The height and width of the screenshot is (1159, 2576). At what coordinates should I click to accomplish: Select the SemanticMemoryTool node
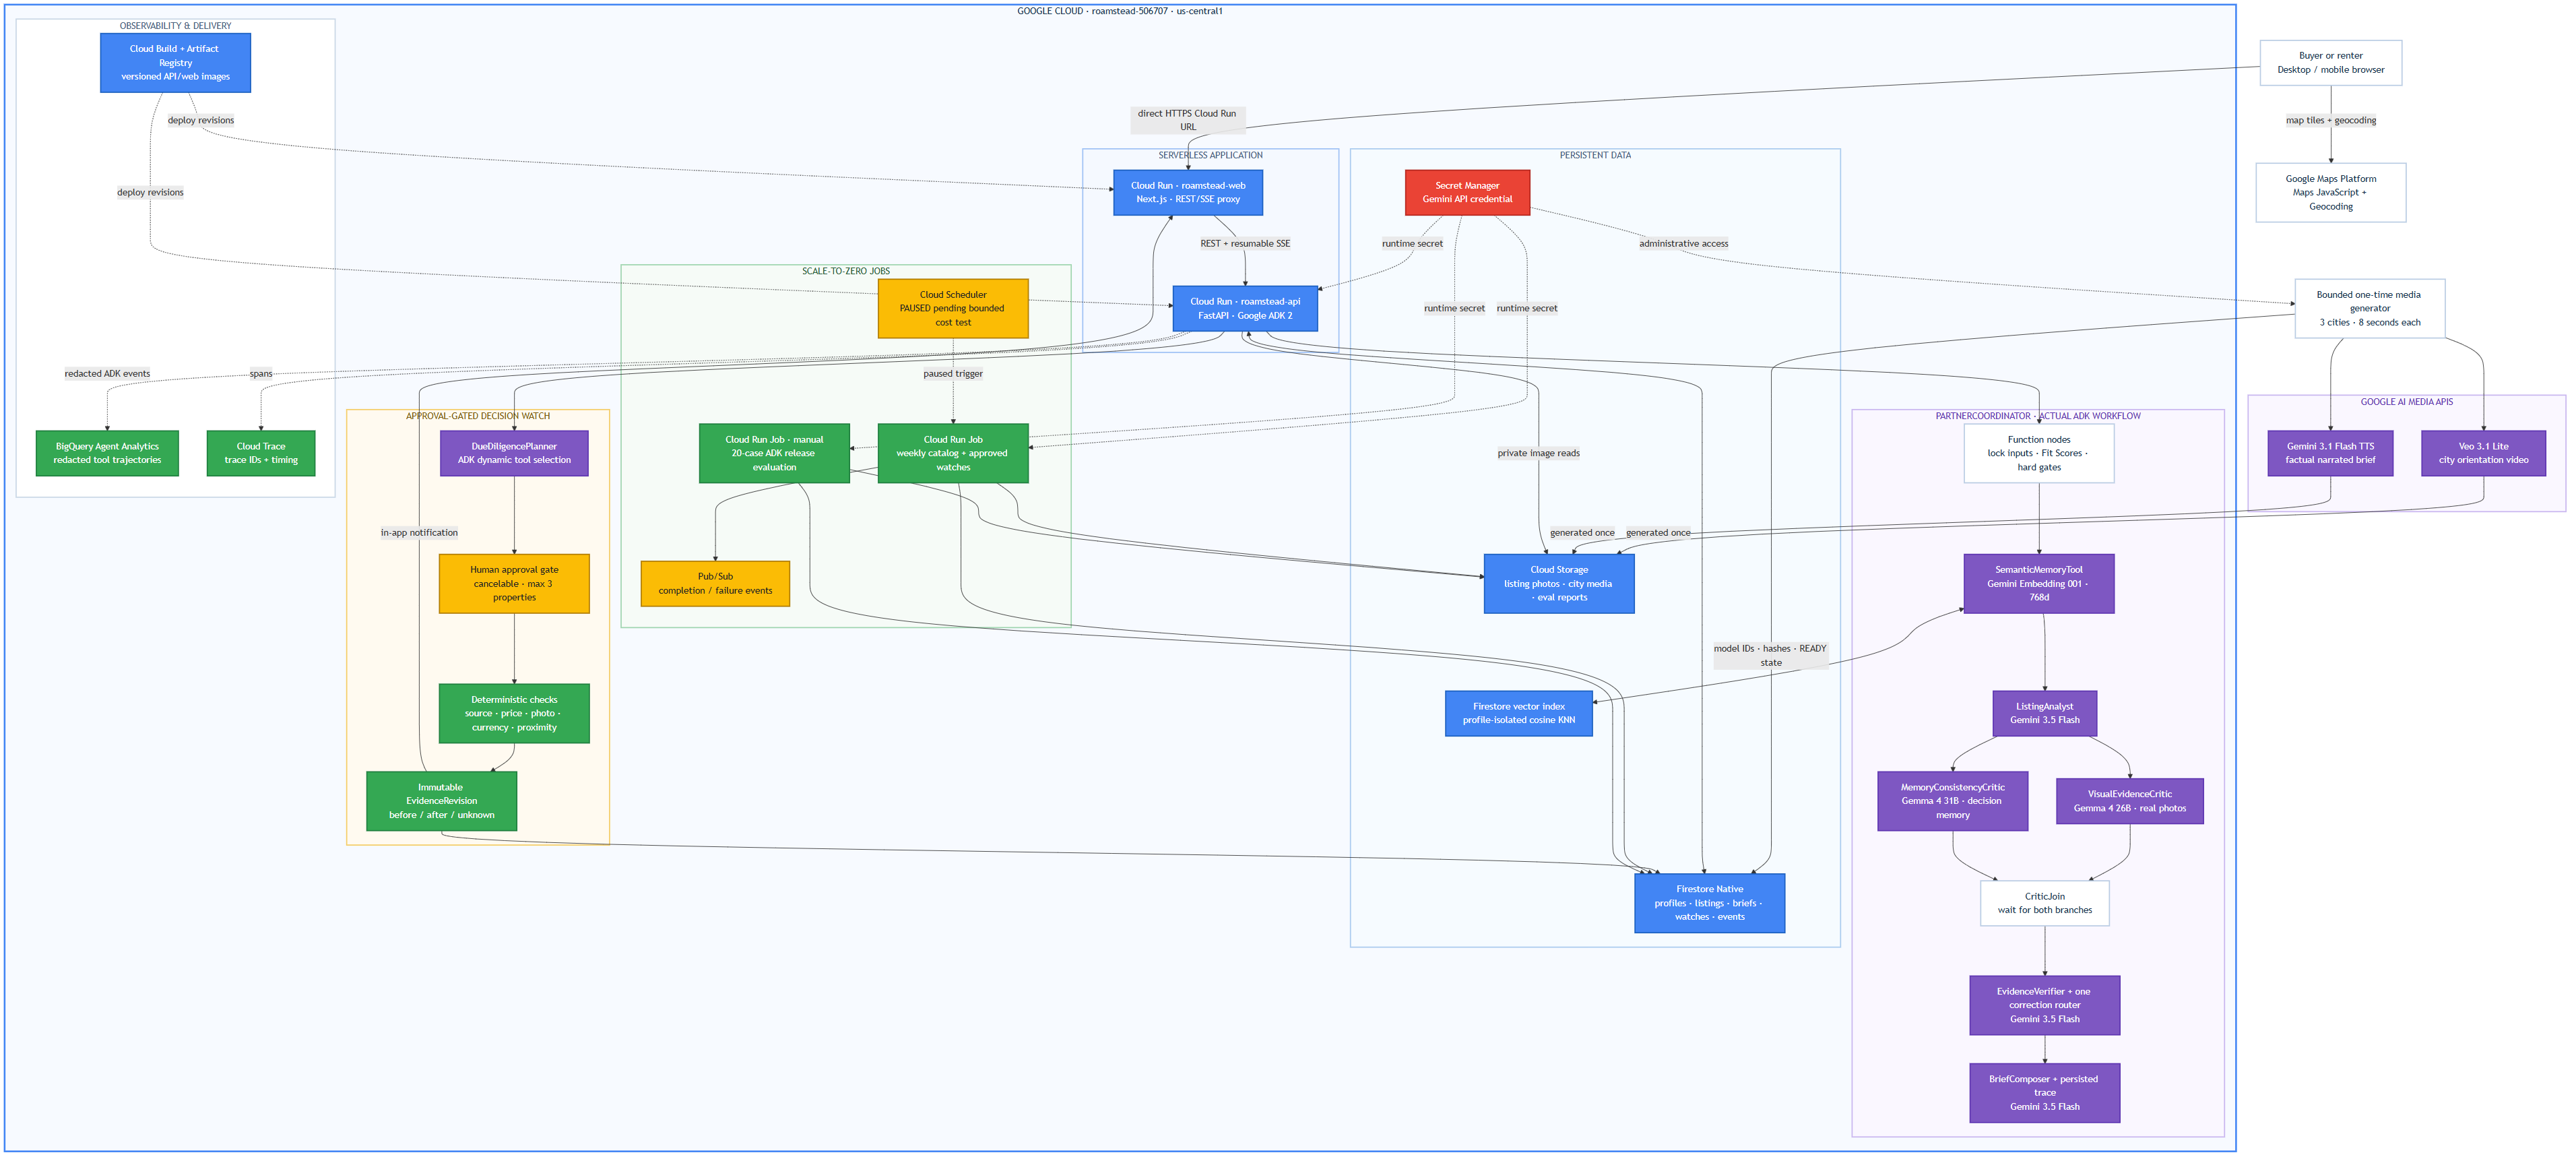[x=2039, y=584]
